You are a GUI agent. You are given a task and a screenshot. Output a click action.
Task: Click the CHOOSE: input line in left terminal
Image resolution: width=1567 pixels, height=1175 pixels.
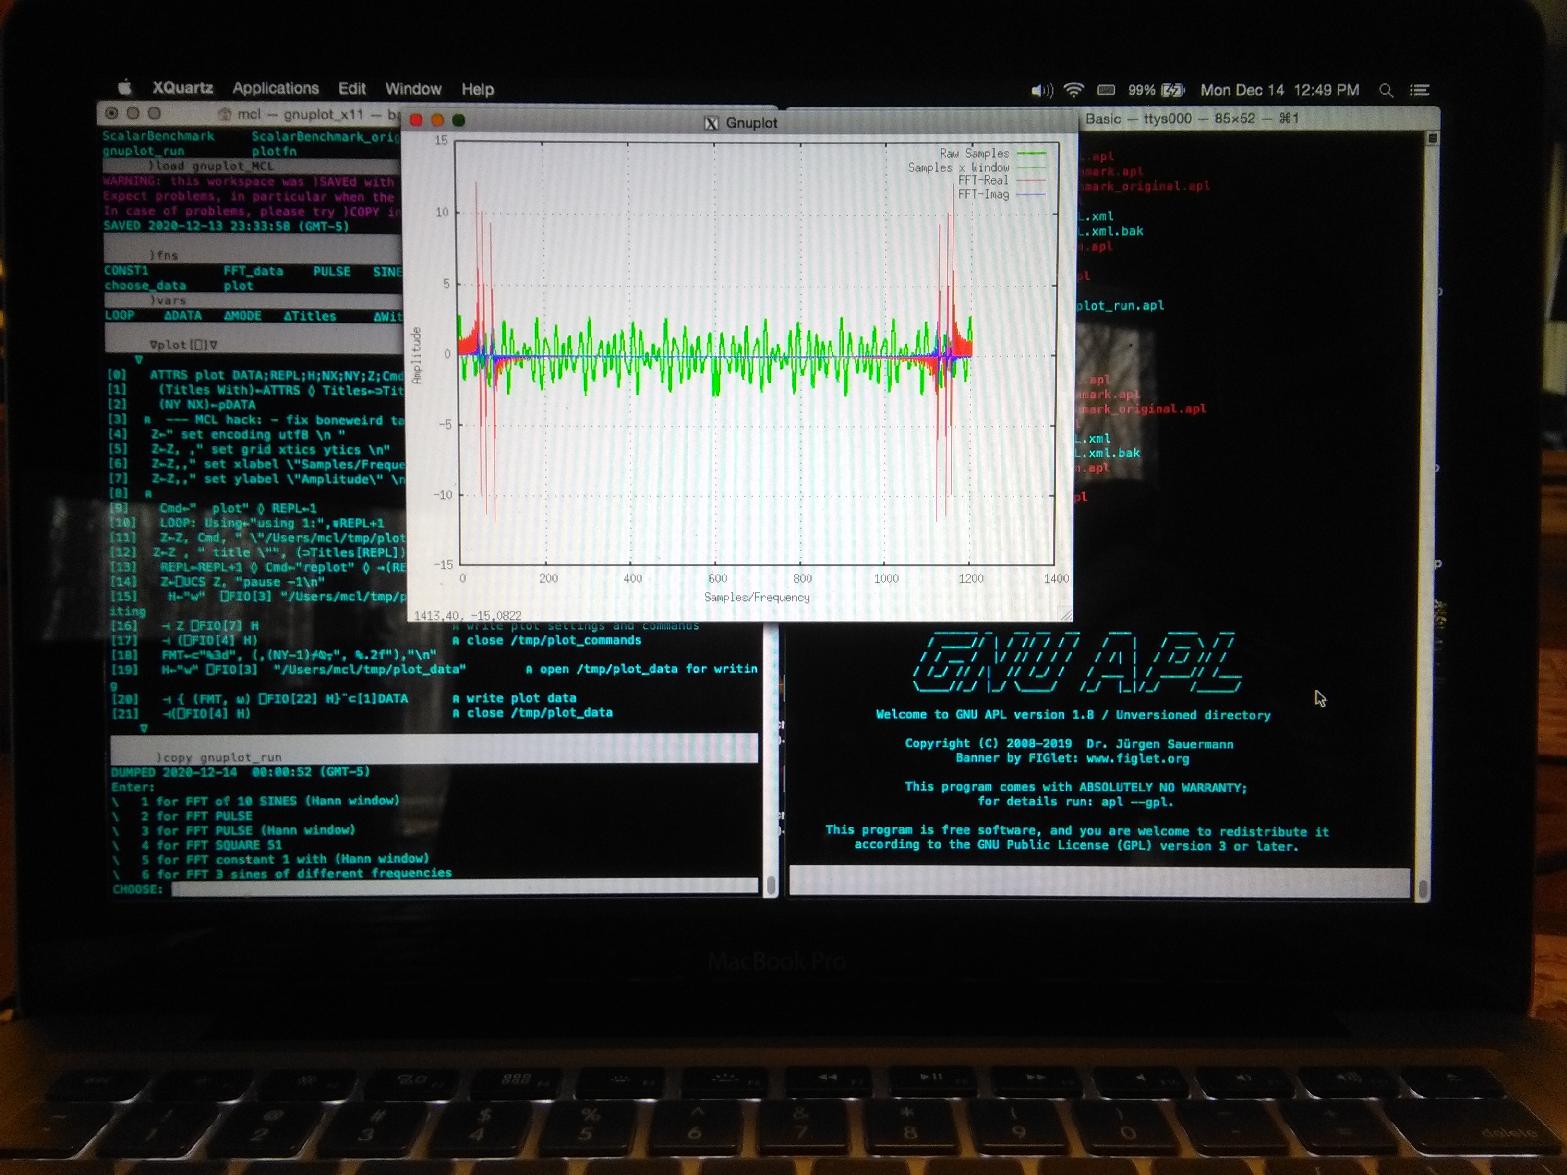pyautogui.click(x=464, y=888)
